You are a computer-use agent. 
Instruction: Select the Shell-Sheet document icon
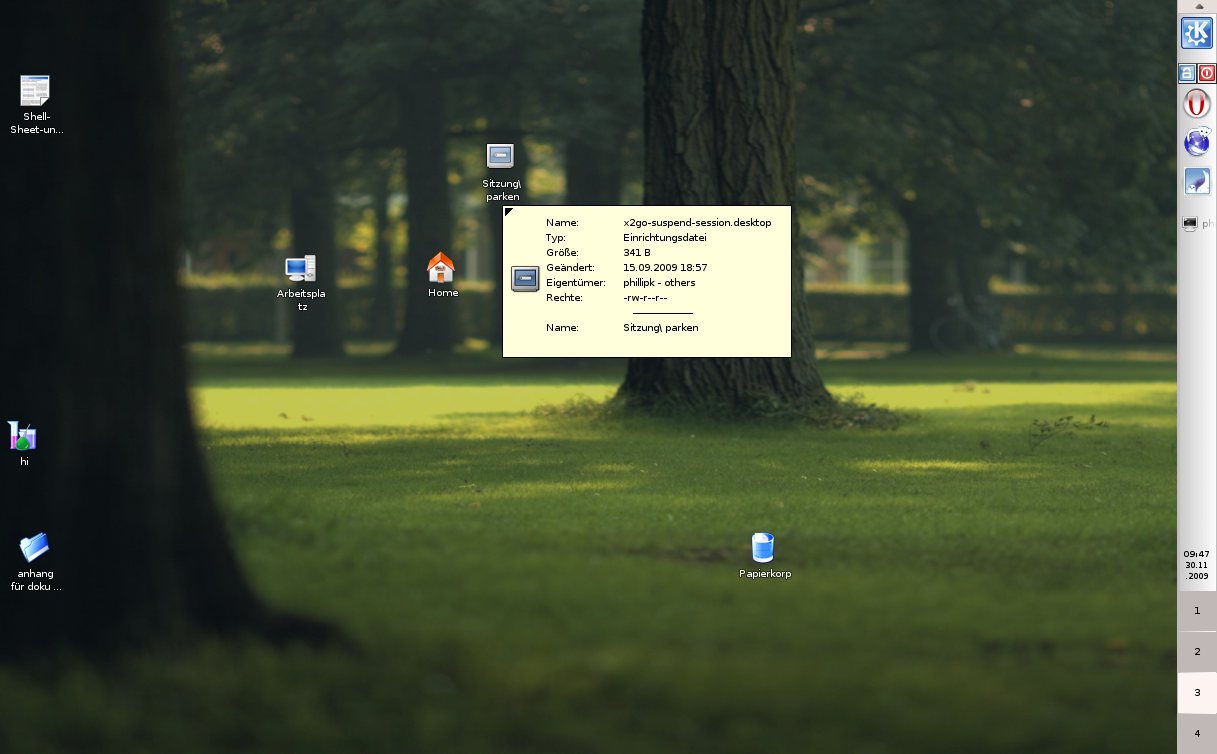point(35,91)
